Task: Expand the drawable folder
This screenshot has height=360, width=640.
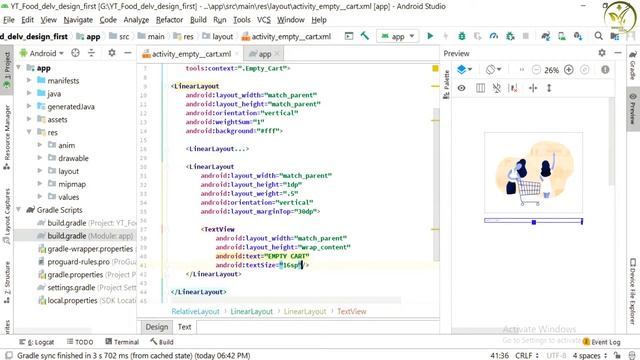Action: point(40,158)
